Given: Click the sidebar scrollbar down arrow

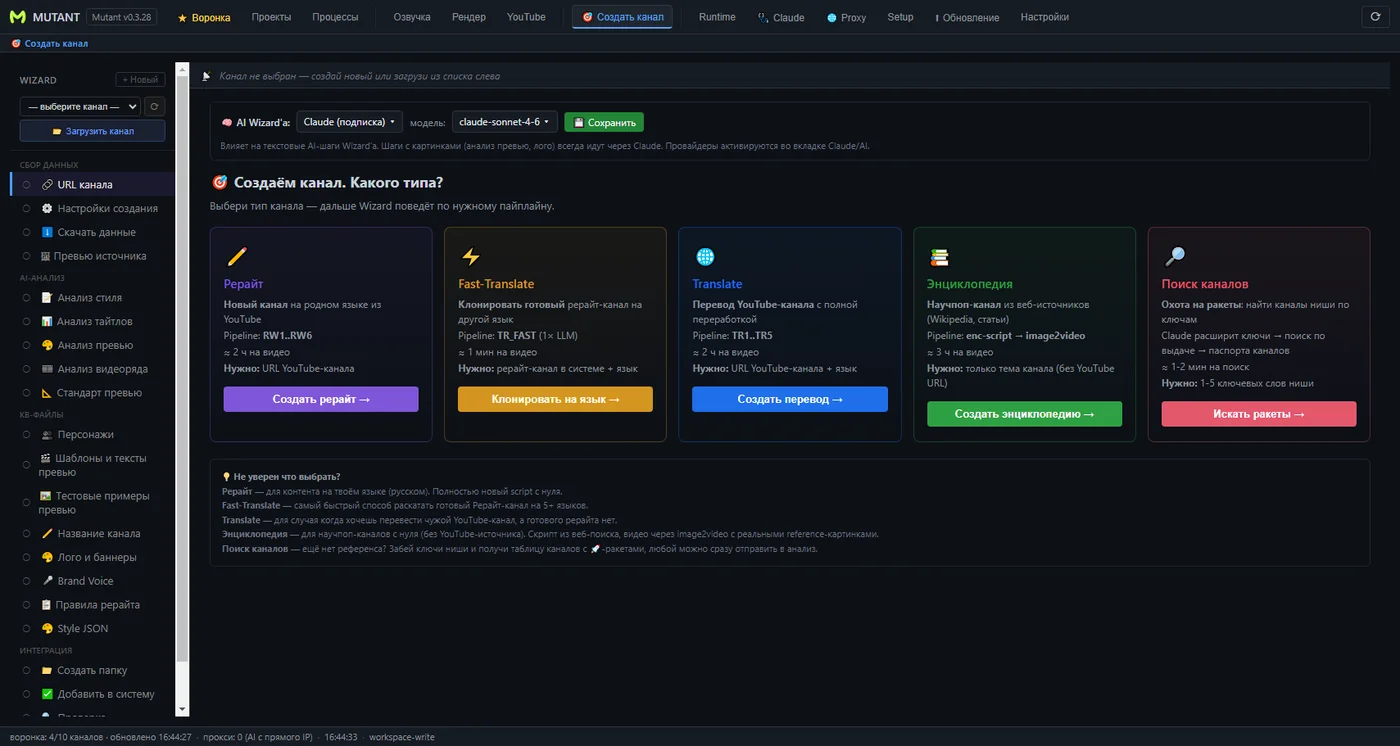Looking at the screenshot, I should point(182,709).
